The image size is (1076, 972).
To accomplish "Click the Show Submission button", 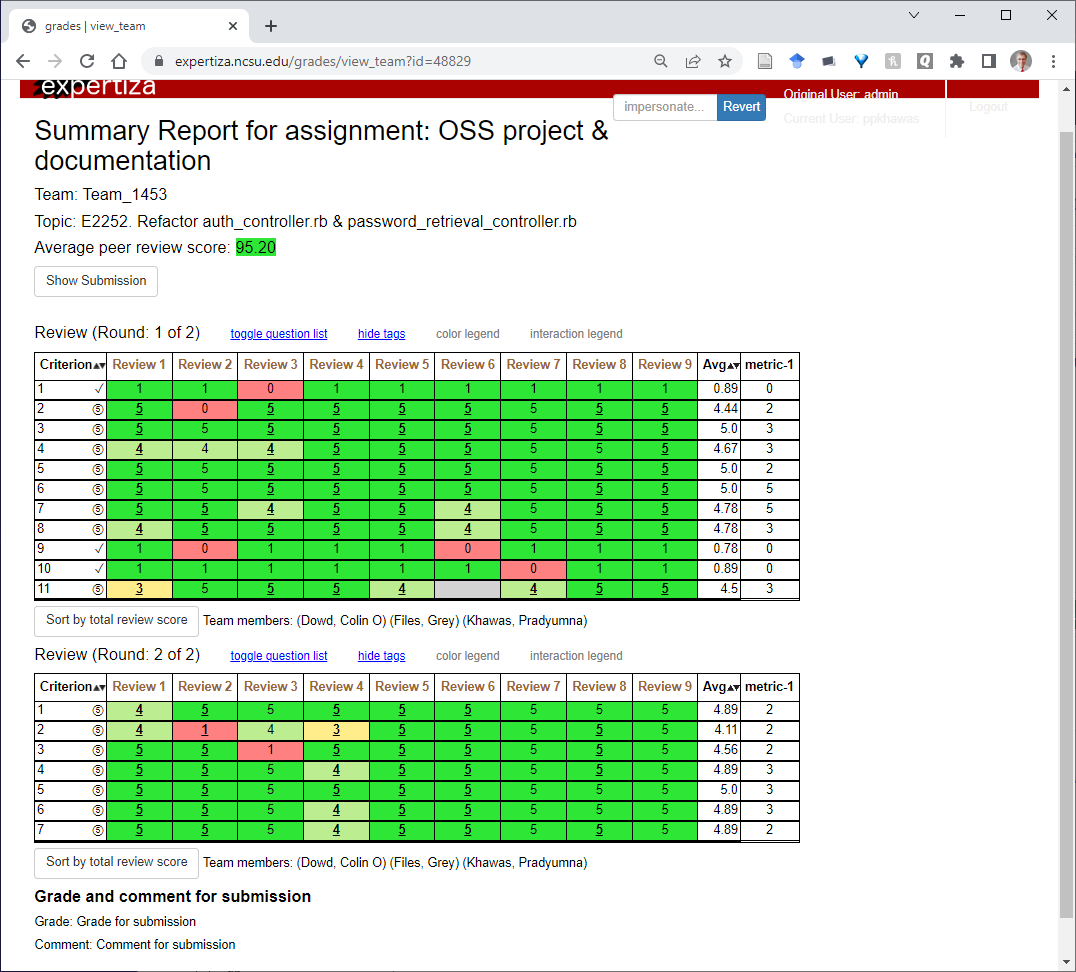I will [x=95, y=281].
